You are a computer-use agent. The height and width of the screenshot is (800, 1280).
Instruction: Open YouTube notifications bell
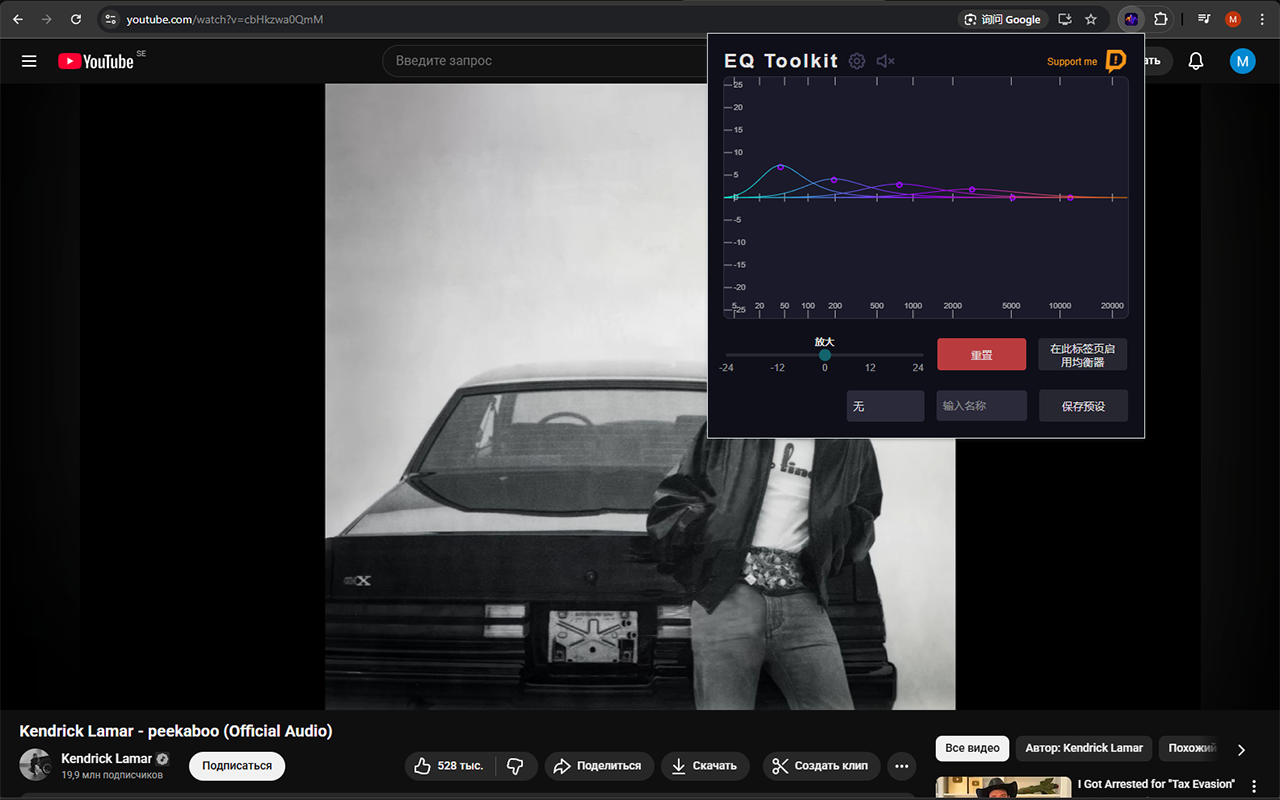point(1196,61)
